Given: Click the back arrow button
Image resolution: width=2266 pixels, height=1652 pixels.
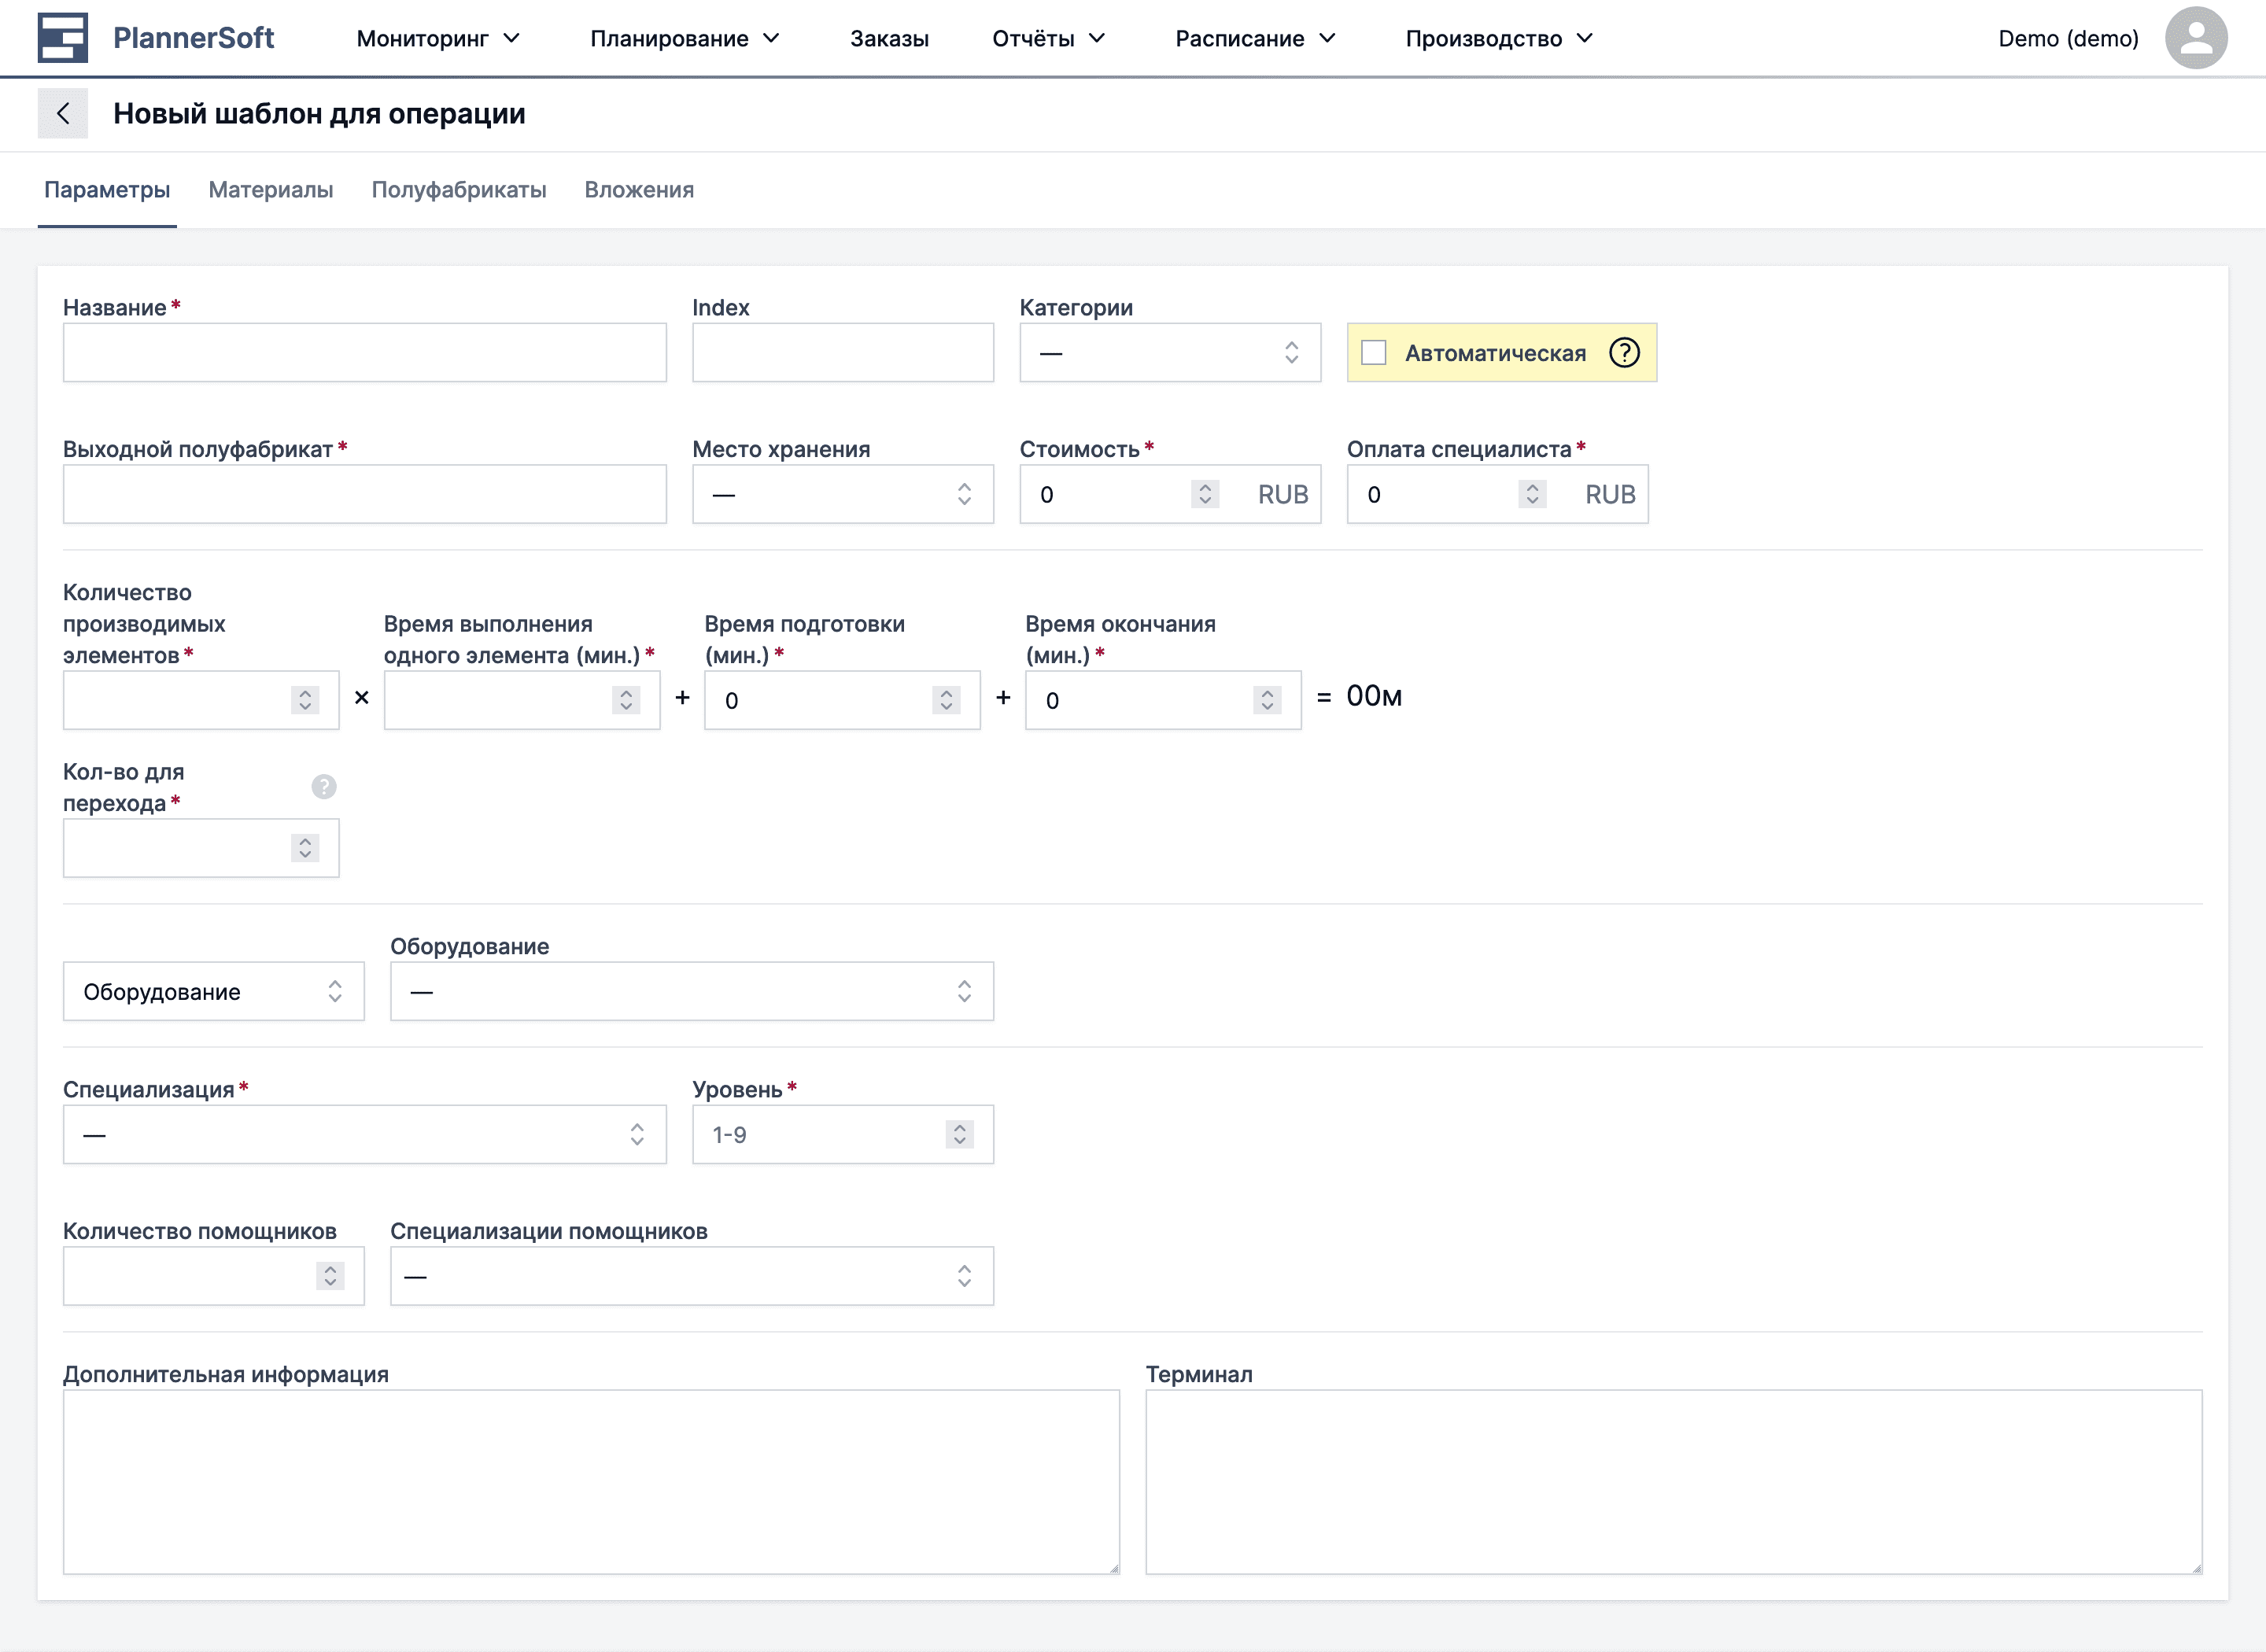Looking at the screenshot, I should coord(62,113).
